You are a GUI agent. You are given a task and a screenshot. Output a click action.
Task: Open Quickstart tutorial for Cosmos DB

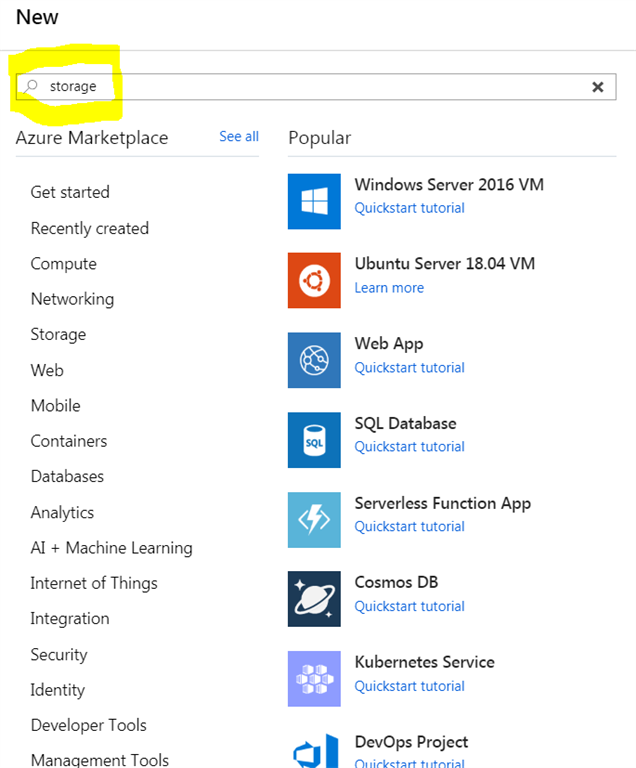point(410,606)
